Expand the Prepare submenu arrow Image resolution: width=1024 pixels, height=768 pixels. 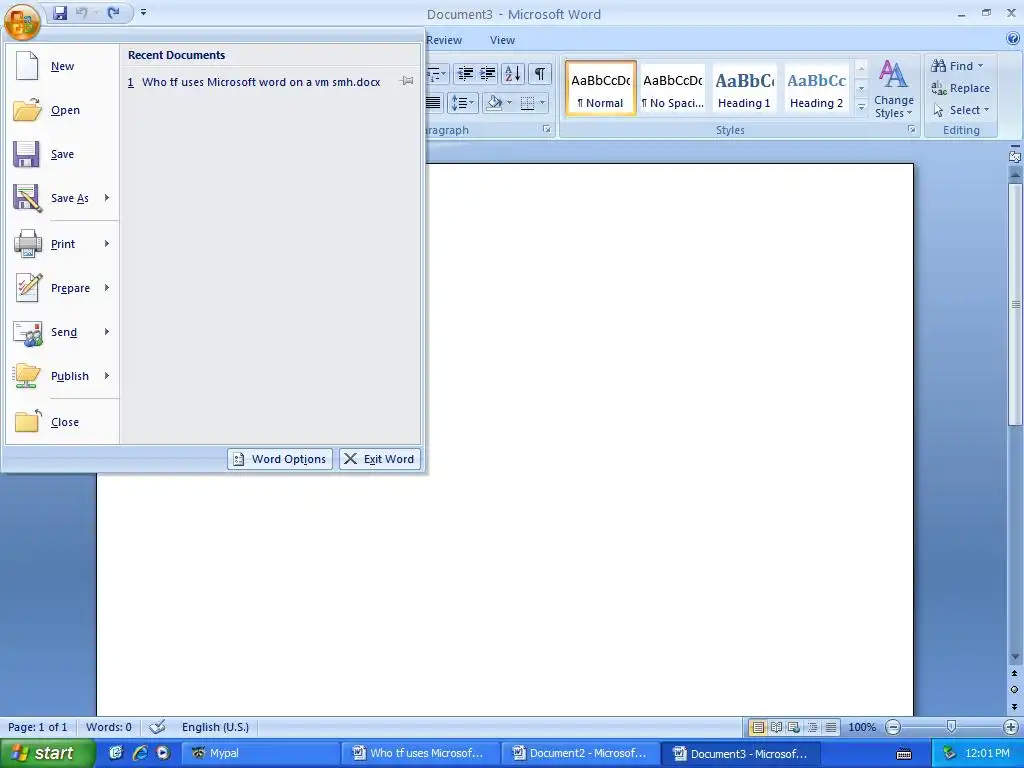[x=107, y=288]
